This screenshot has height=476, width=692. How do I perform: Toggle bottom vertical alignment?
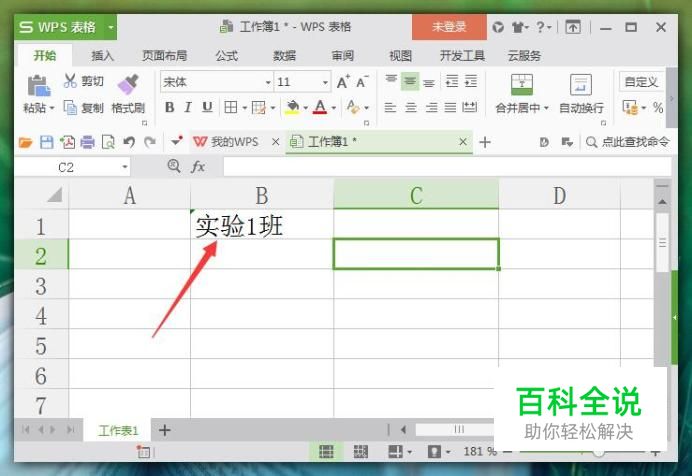tap(429, 82)
